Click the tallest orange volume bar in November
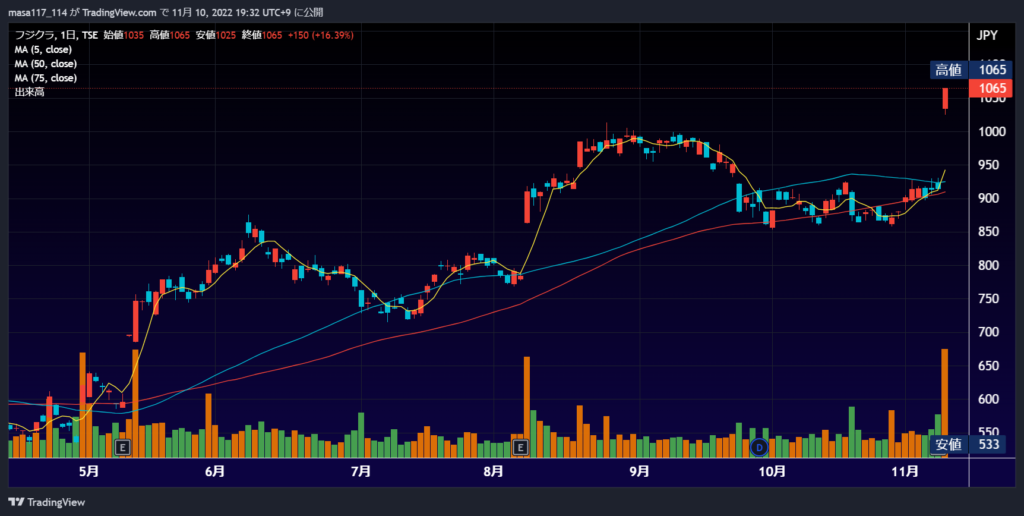Image resolution: width=1024 pixels, height=516 pixels. coord(944,403)
